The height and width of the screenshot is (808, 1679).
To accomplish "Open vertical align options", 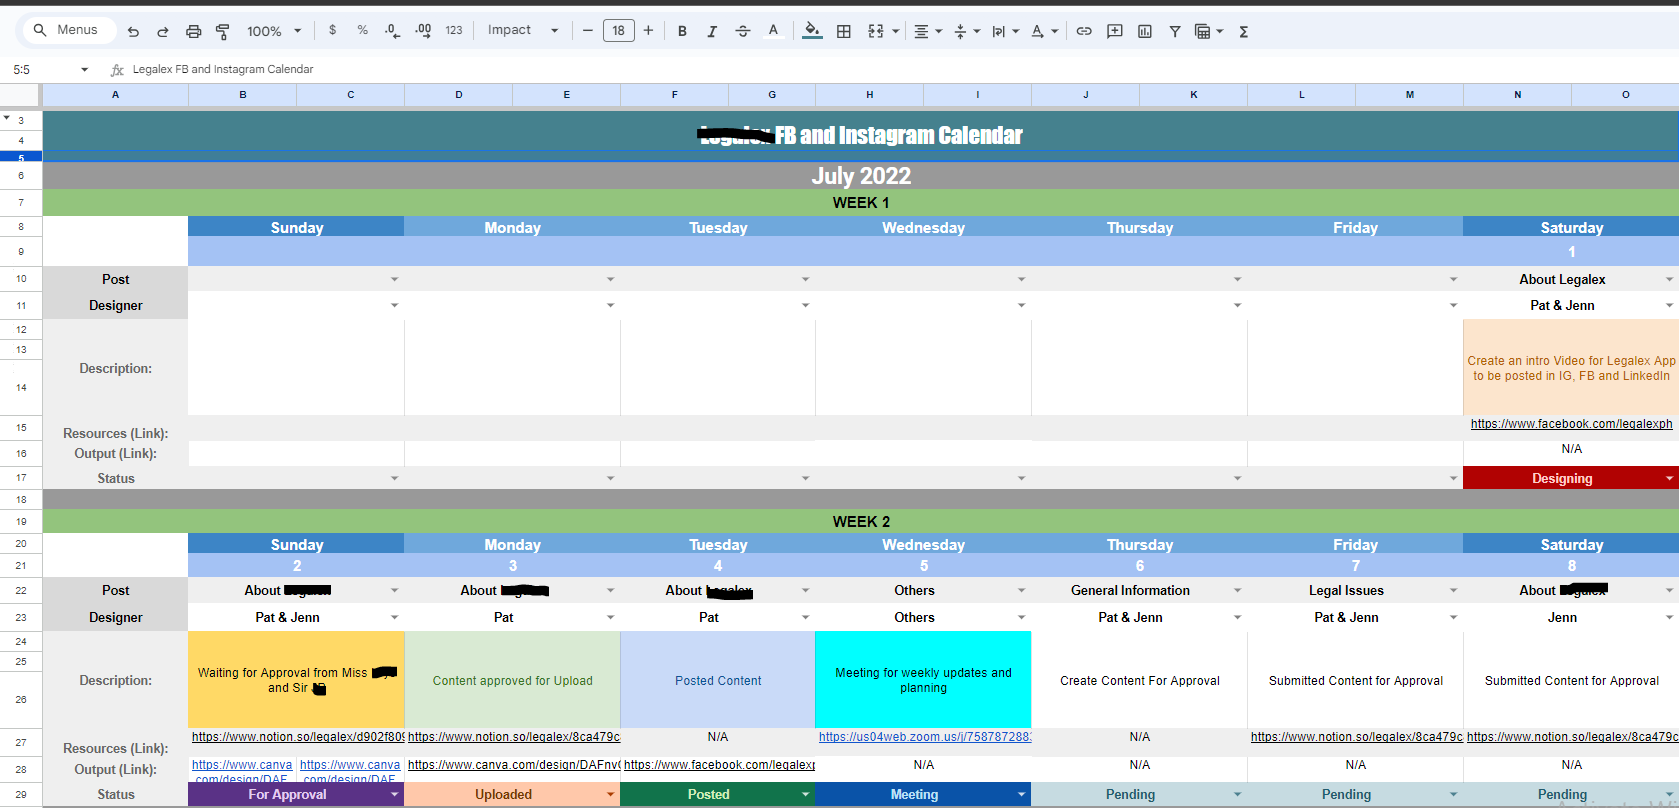I will [965, 31].
